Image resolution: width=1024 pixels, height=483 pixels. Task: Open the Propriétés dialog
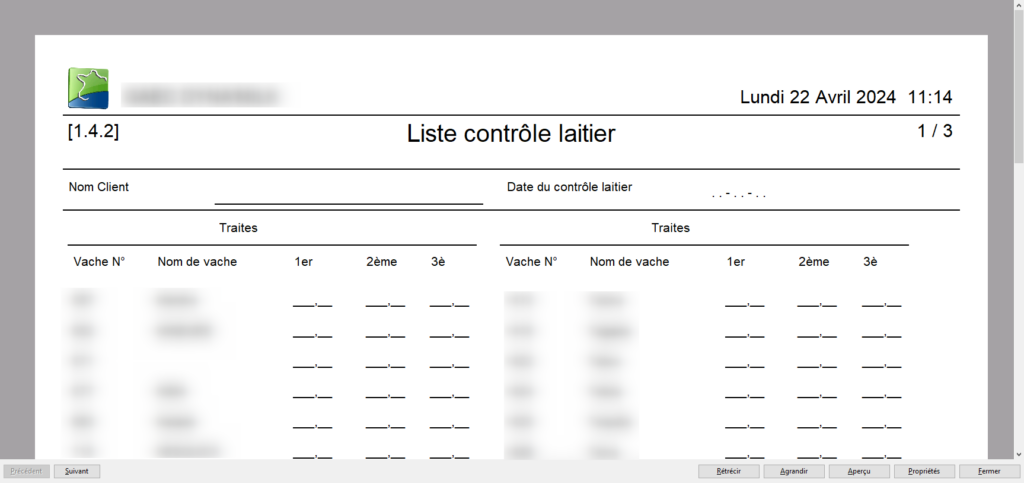924,471
